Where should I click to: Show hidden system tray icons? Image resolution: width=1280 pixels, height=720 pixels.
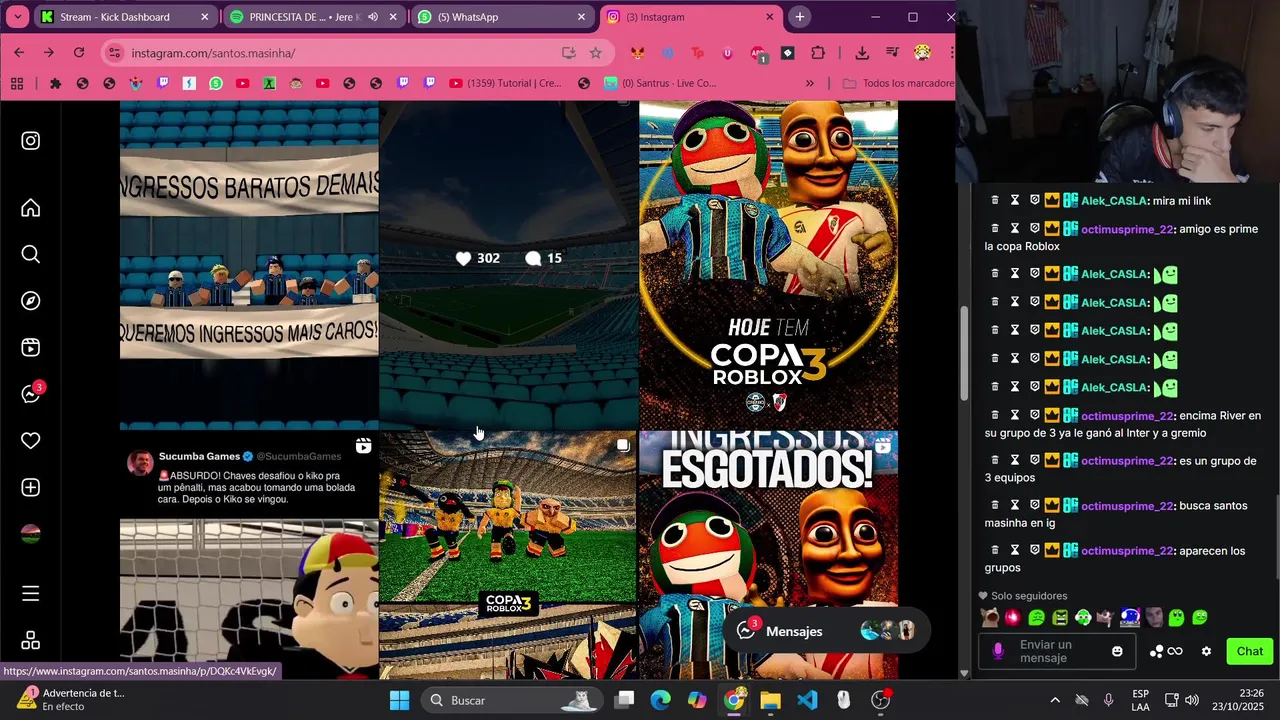coord(1054,700)
